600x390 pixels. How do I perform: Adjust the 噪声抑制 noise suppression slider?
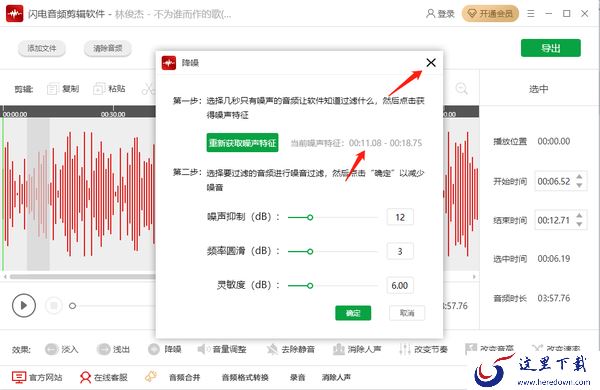tap(310, 217)
